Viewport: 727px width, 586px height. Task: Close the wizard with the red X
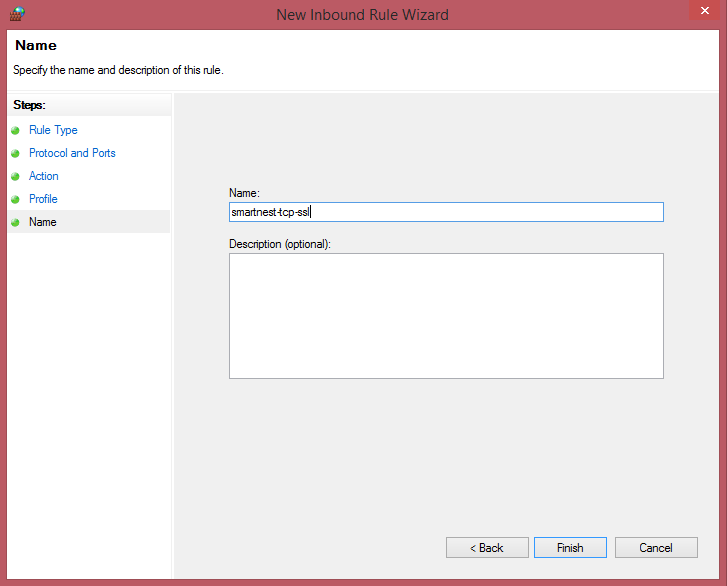click(x=704, y=10)
